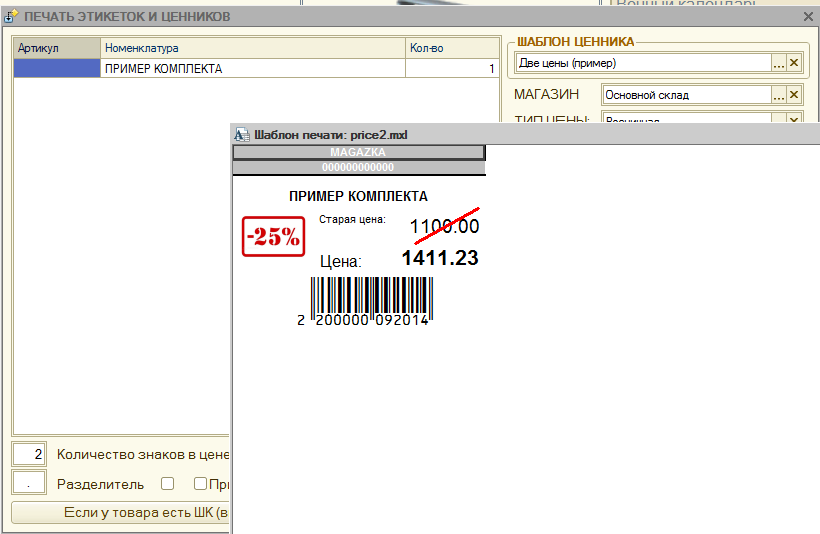The image size is (820, 534).
Task: Click the 'Шаблон печати: price2.mxl' title bar
Action: click(x=525, y=134)
